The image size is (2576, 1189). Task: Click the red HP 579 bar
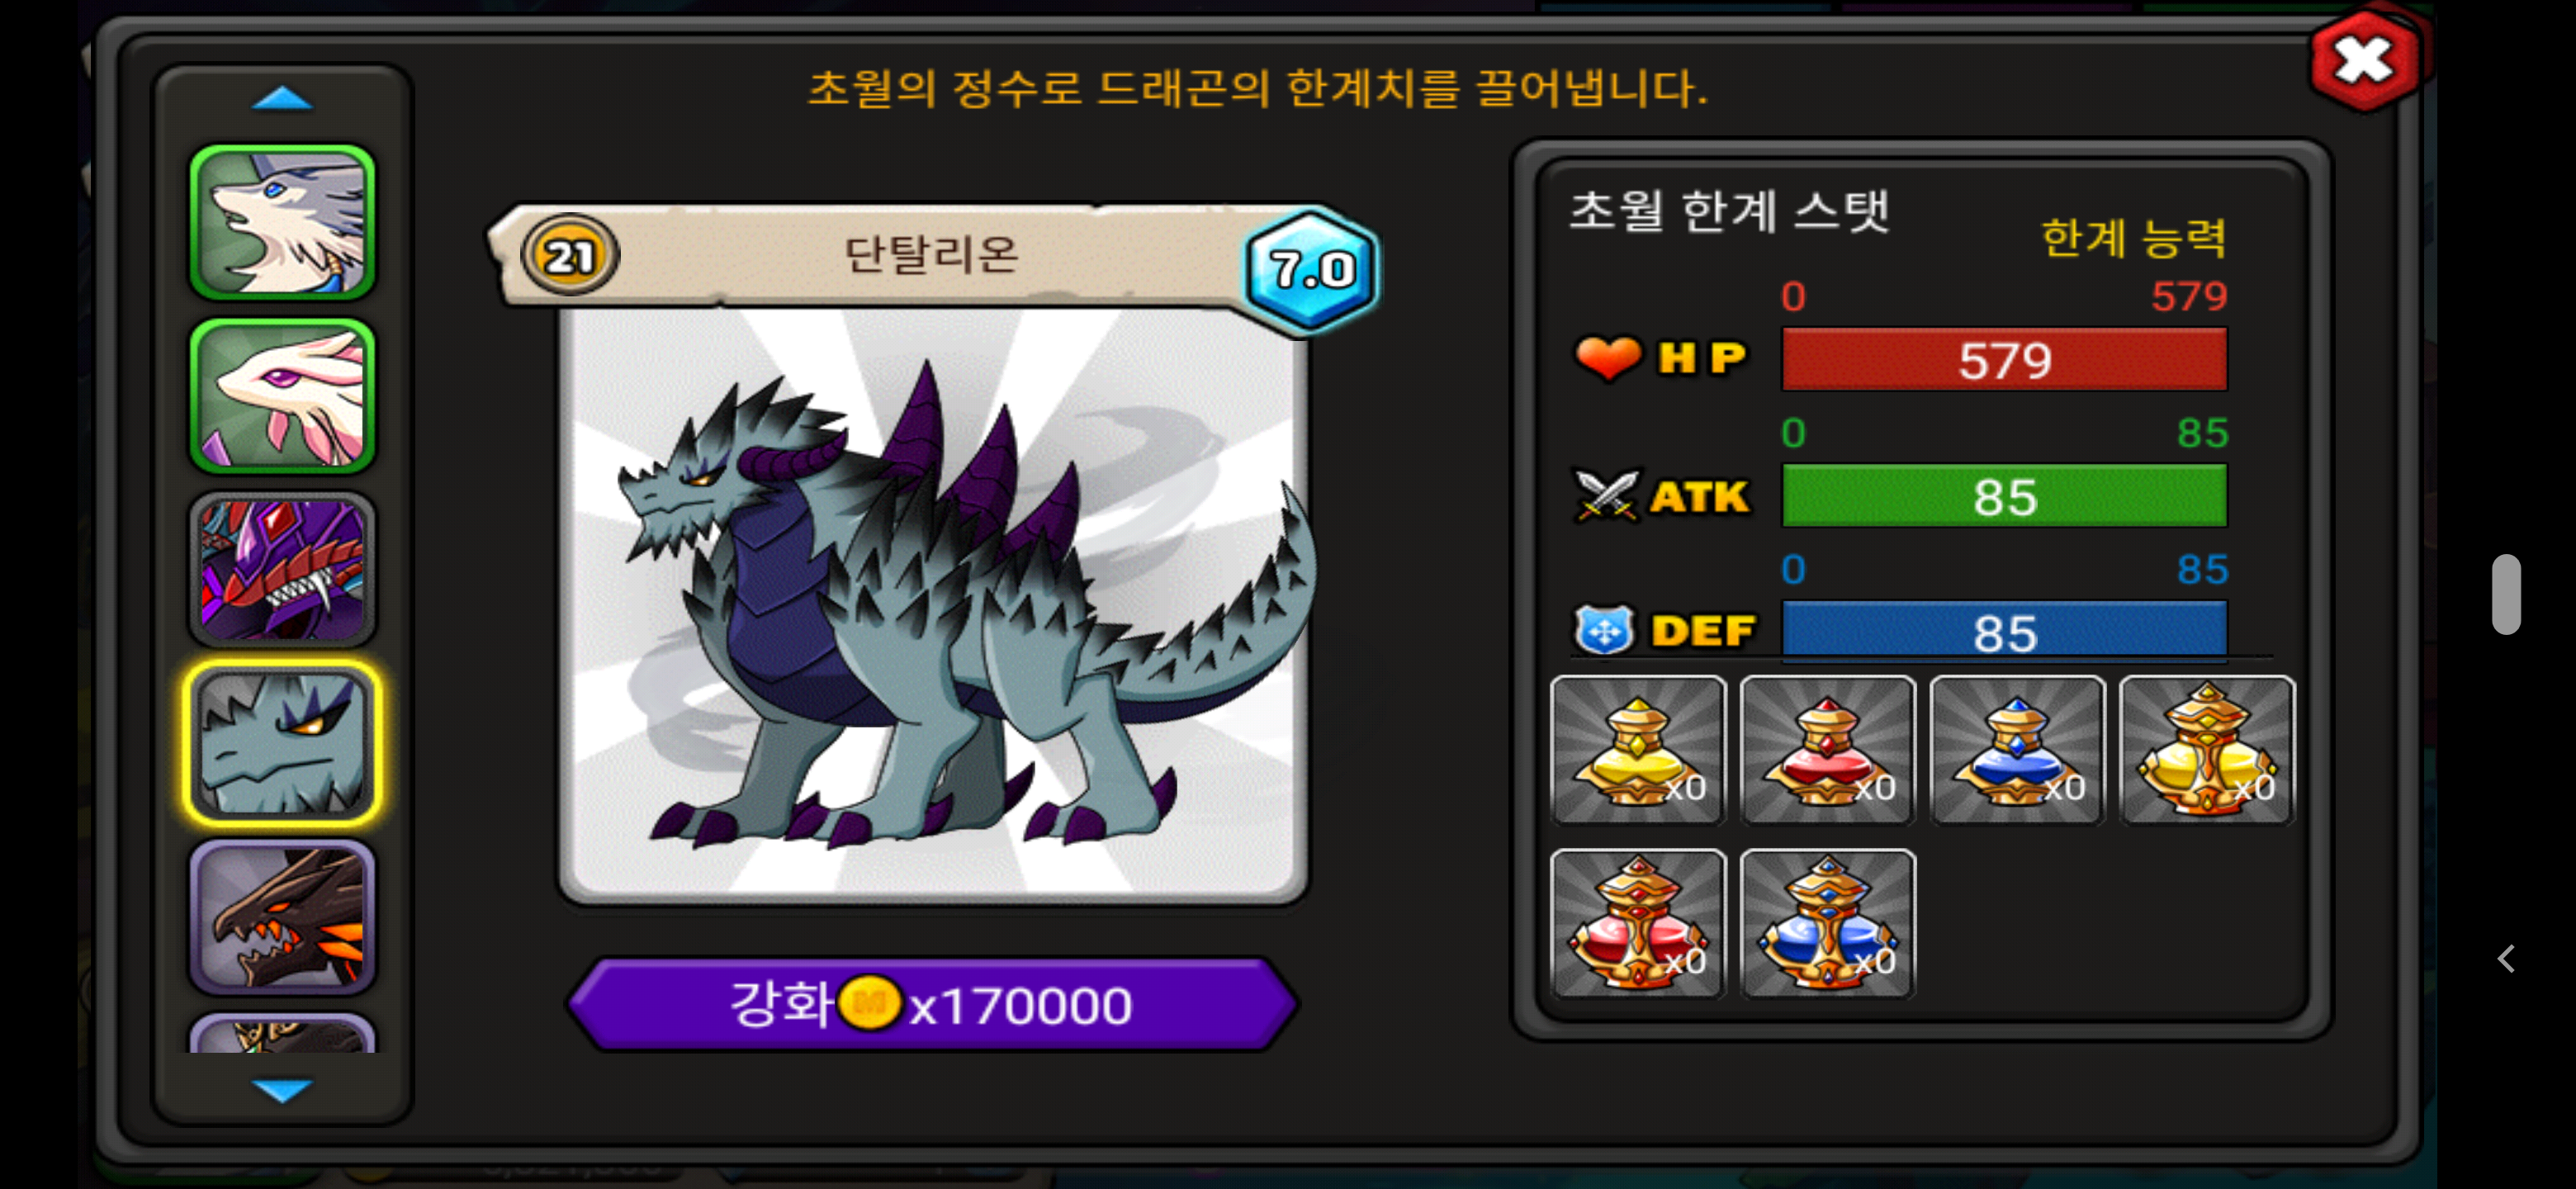point(2004,359)
